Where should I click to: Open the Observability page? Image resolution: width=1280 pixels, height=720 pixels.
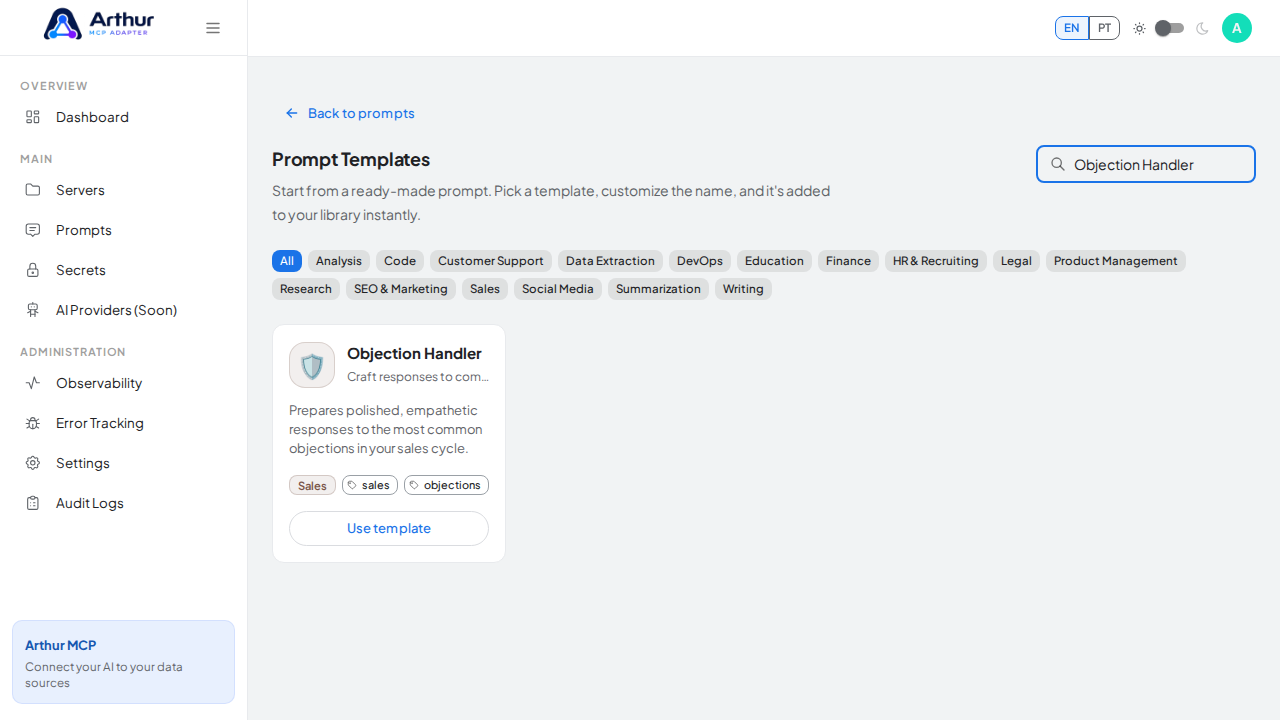click(123, 383)
